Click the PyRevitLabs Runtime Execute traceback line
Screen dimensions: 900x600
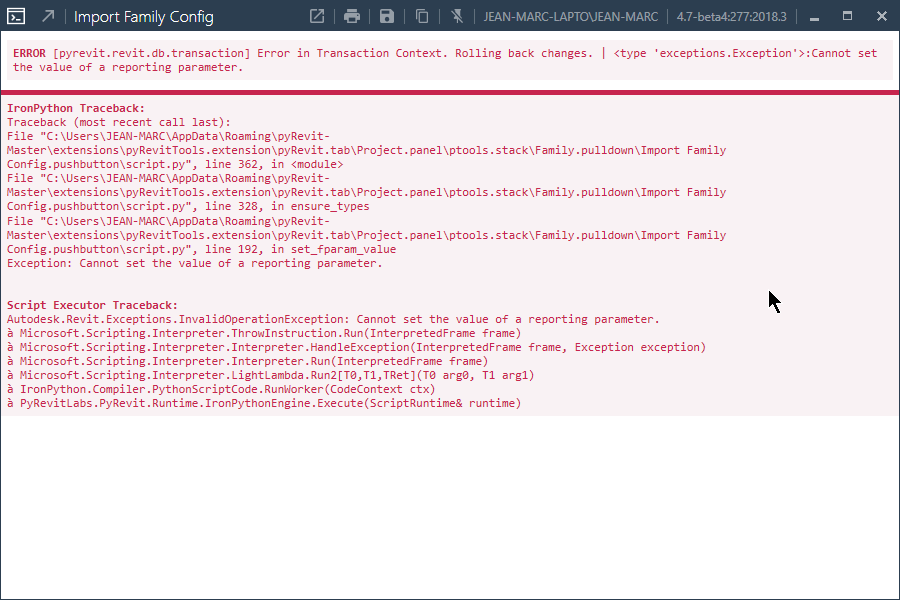click(265, 403)
